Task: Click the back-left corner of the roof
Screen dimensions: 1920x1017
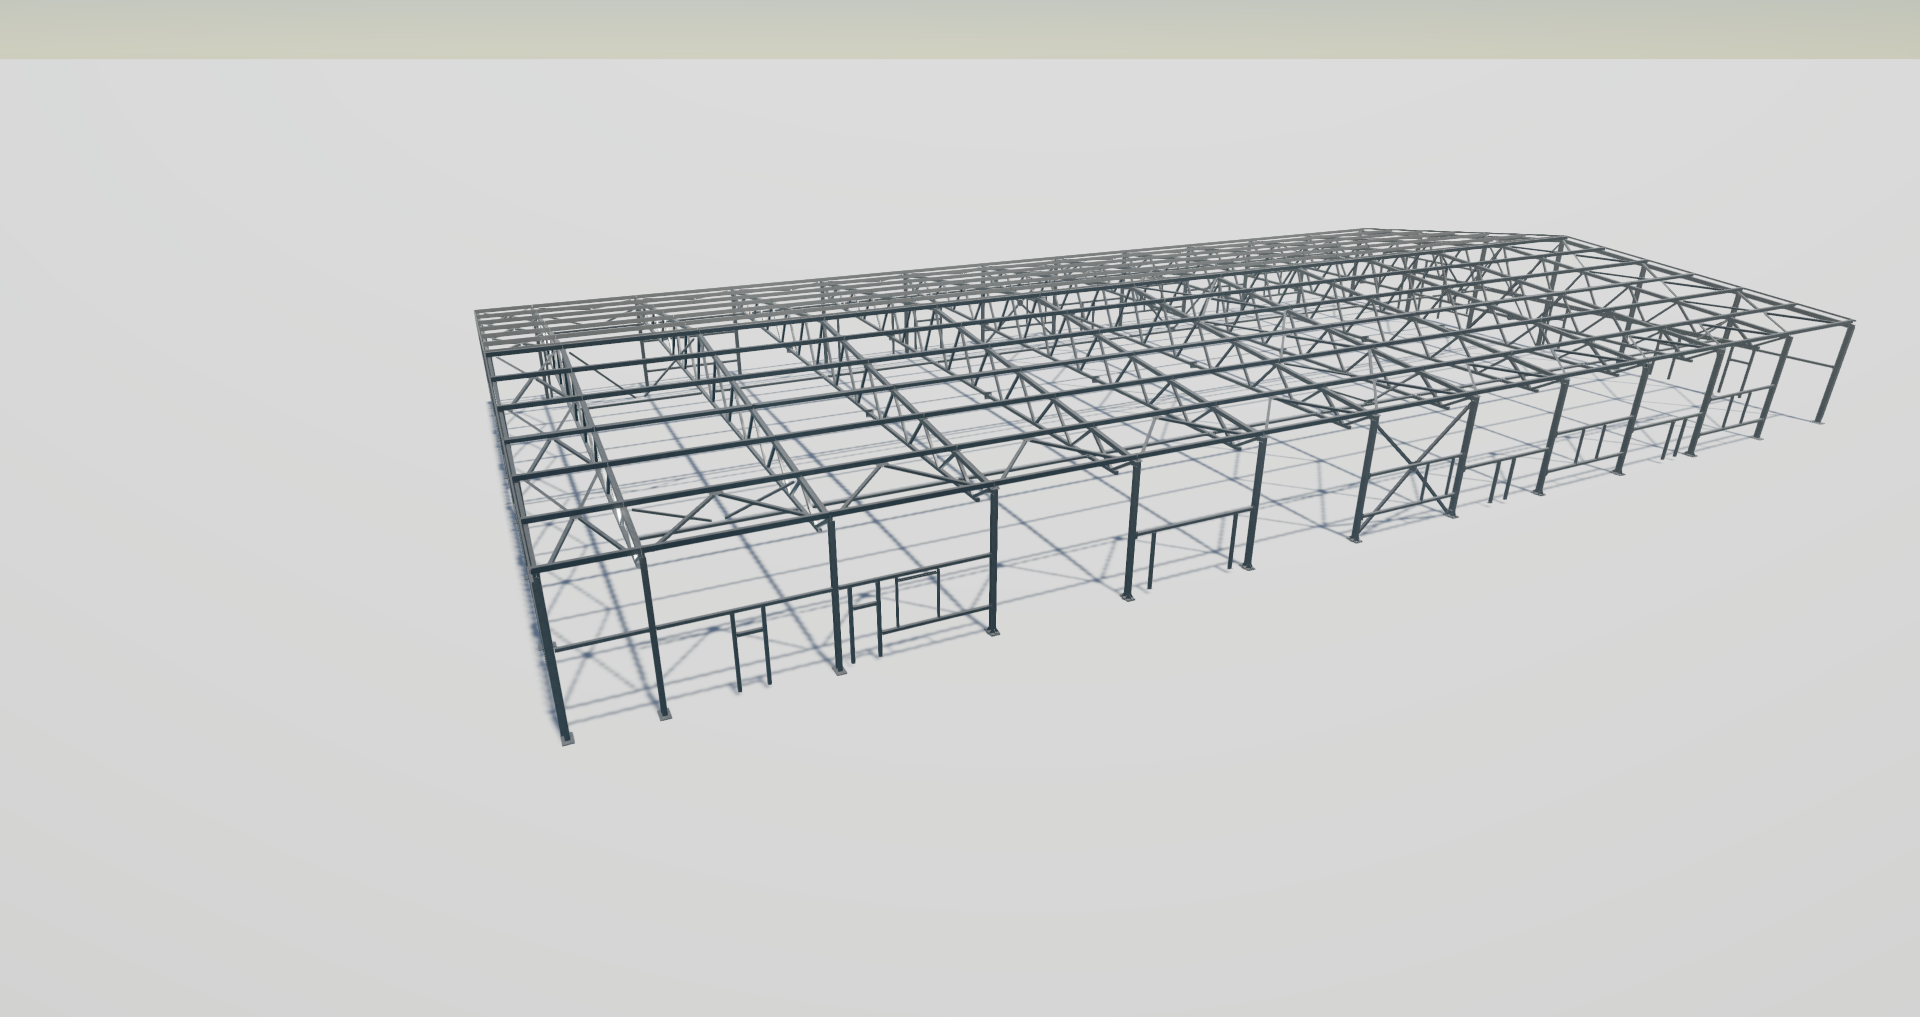Action: (476, 314)
